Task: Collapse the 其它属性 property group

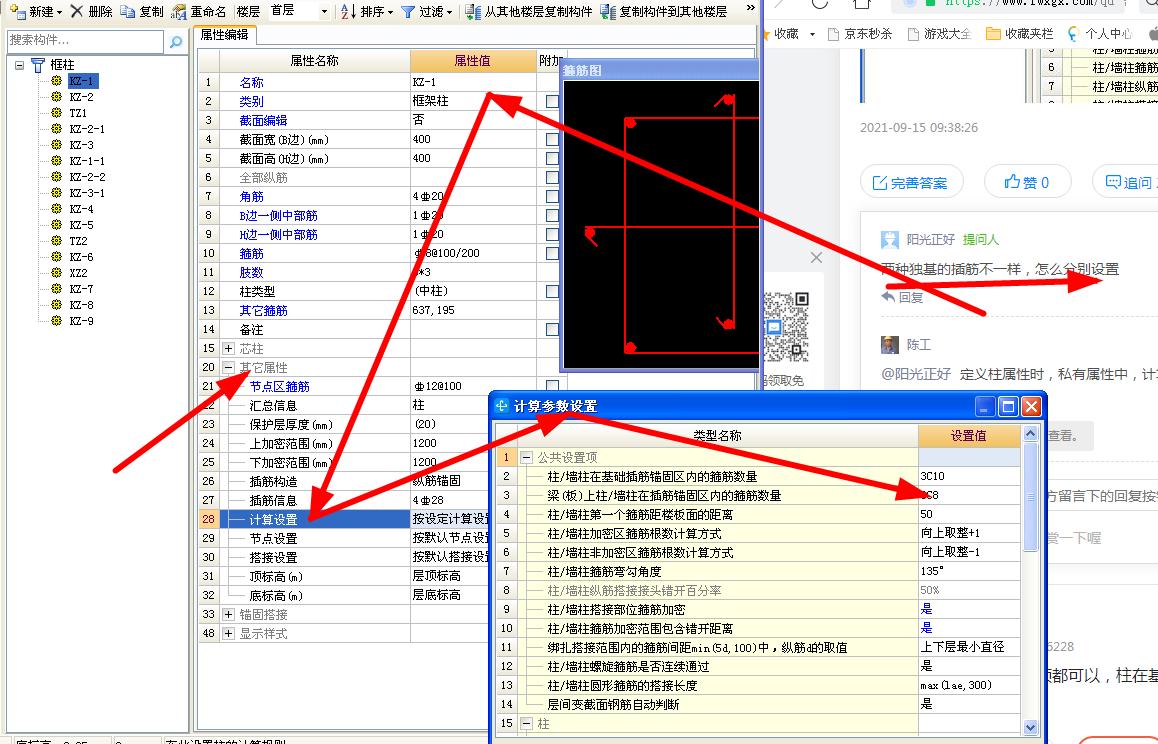Action: [228, 367]
